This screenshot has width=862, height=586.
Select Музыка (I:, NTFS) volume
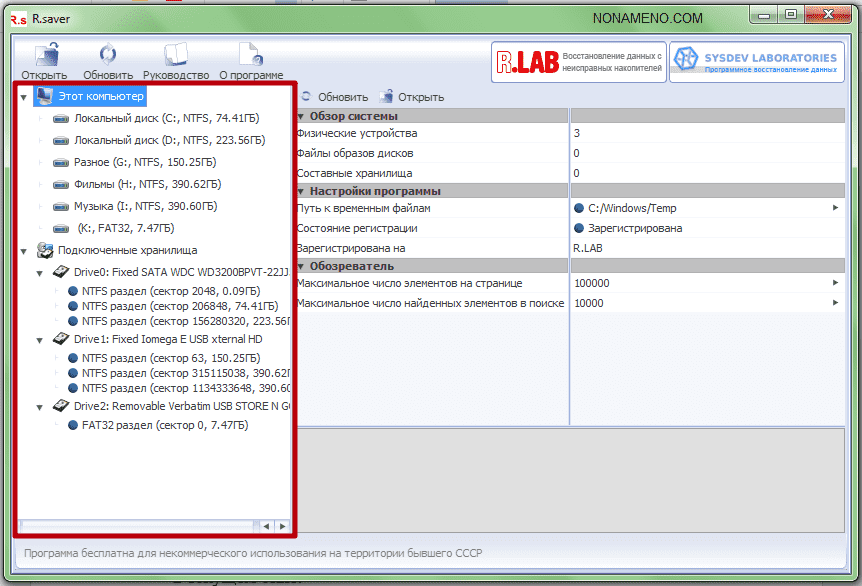click(x=145, y=206)
